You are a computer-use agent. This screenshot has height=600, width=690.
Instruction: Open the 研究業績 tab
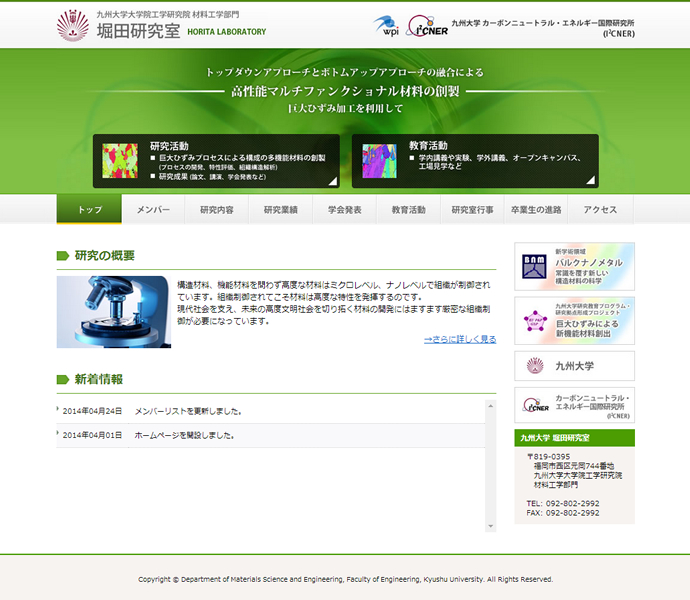[281, 210]
